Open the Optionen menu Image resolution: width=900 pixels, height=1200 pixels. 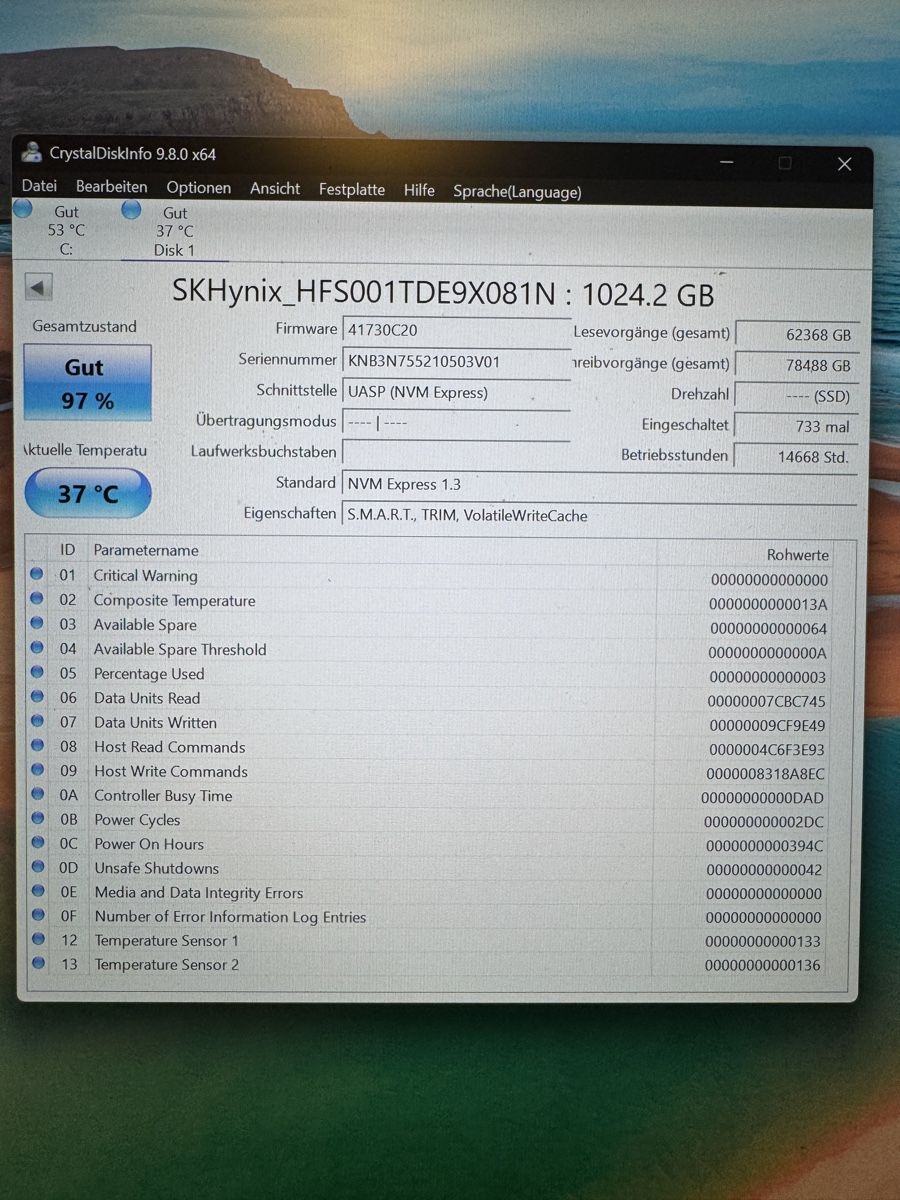point(198,188)
